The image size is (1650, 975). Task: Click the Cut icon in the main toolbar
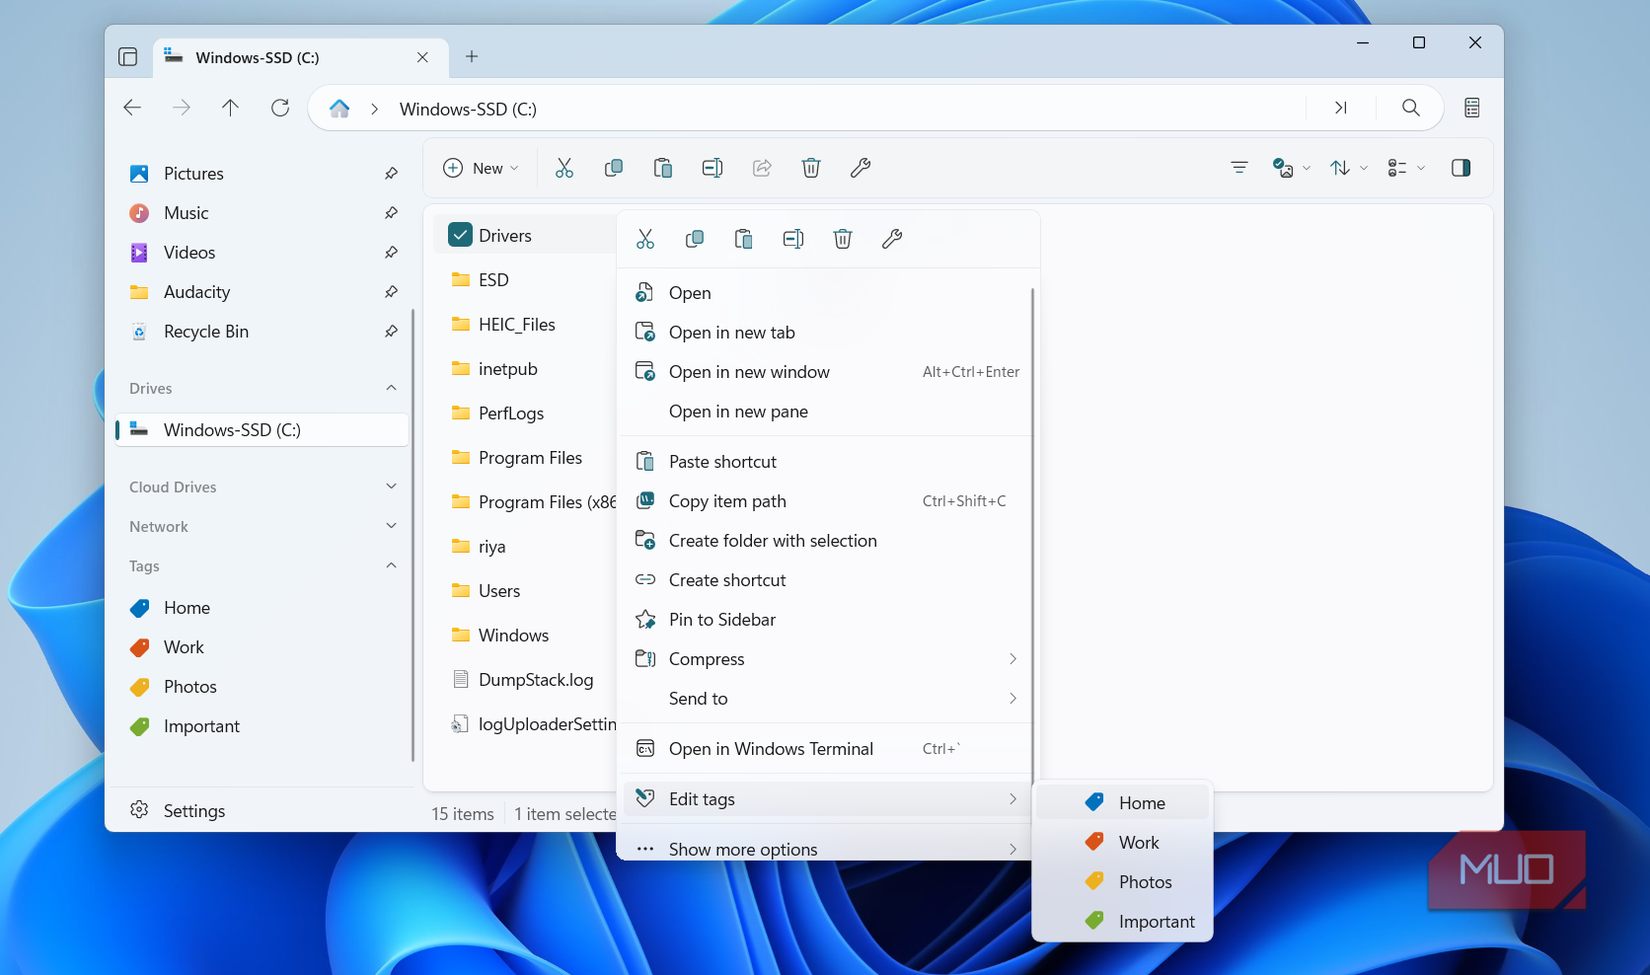(564, 168)
